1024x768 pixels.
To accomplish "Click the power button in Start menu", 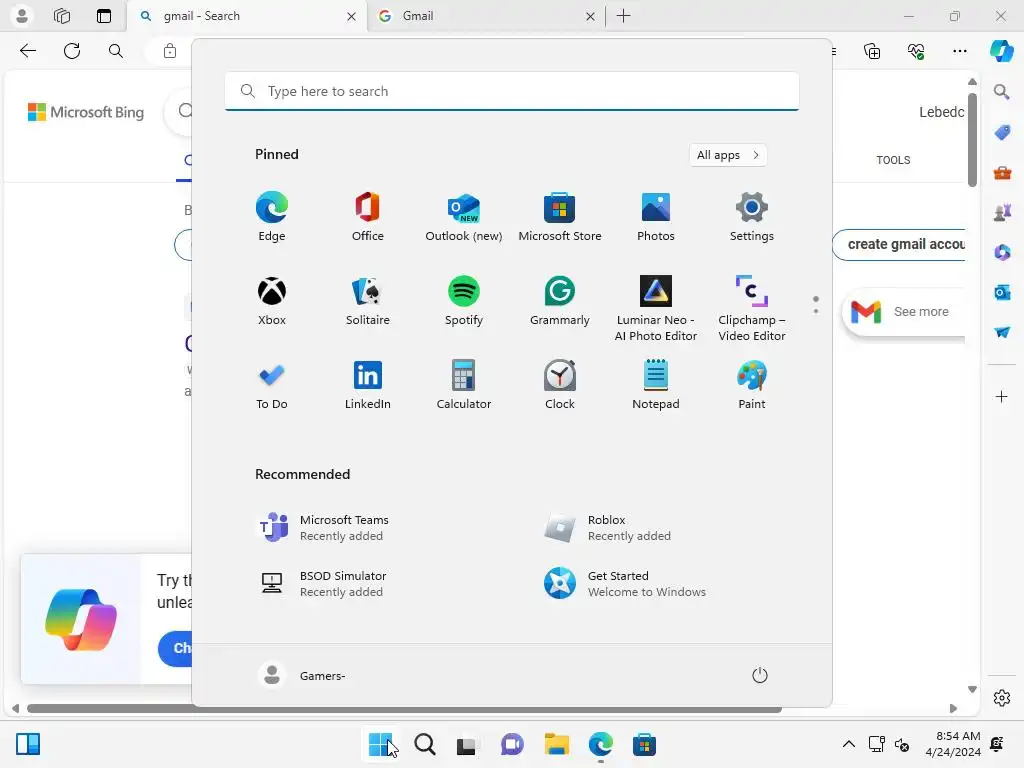I will pyautogui.click(x=760, y=675).
